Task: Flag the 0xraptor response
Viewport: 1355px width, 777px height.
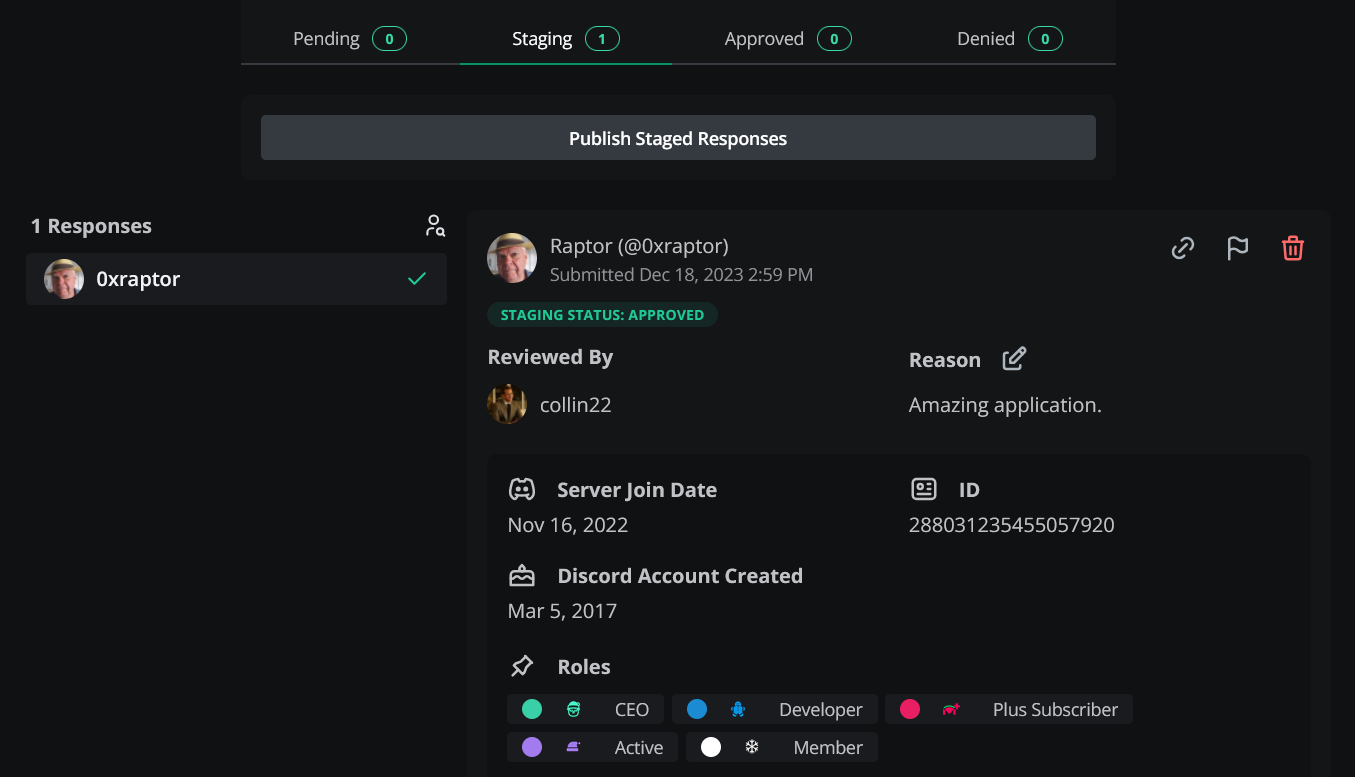Action: tap(1238, 248)
